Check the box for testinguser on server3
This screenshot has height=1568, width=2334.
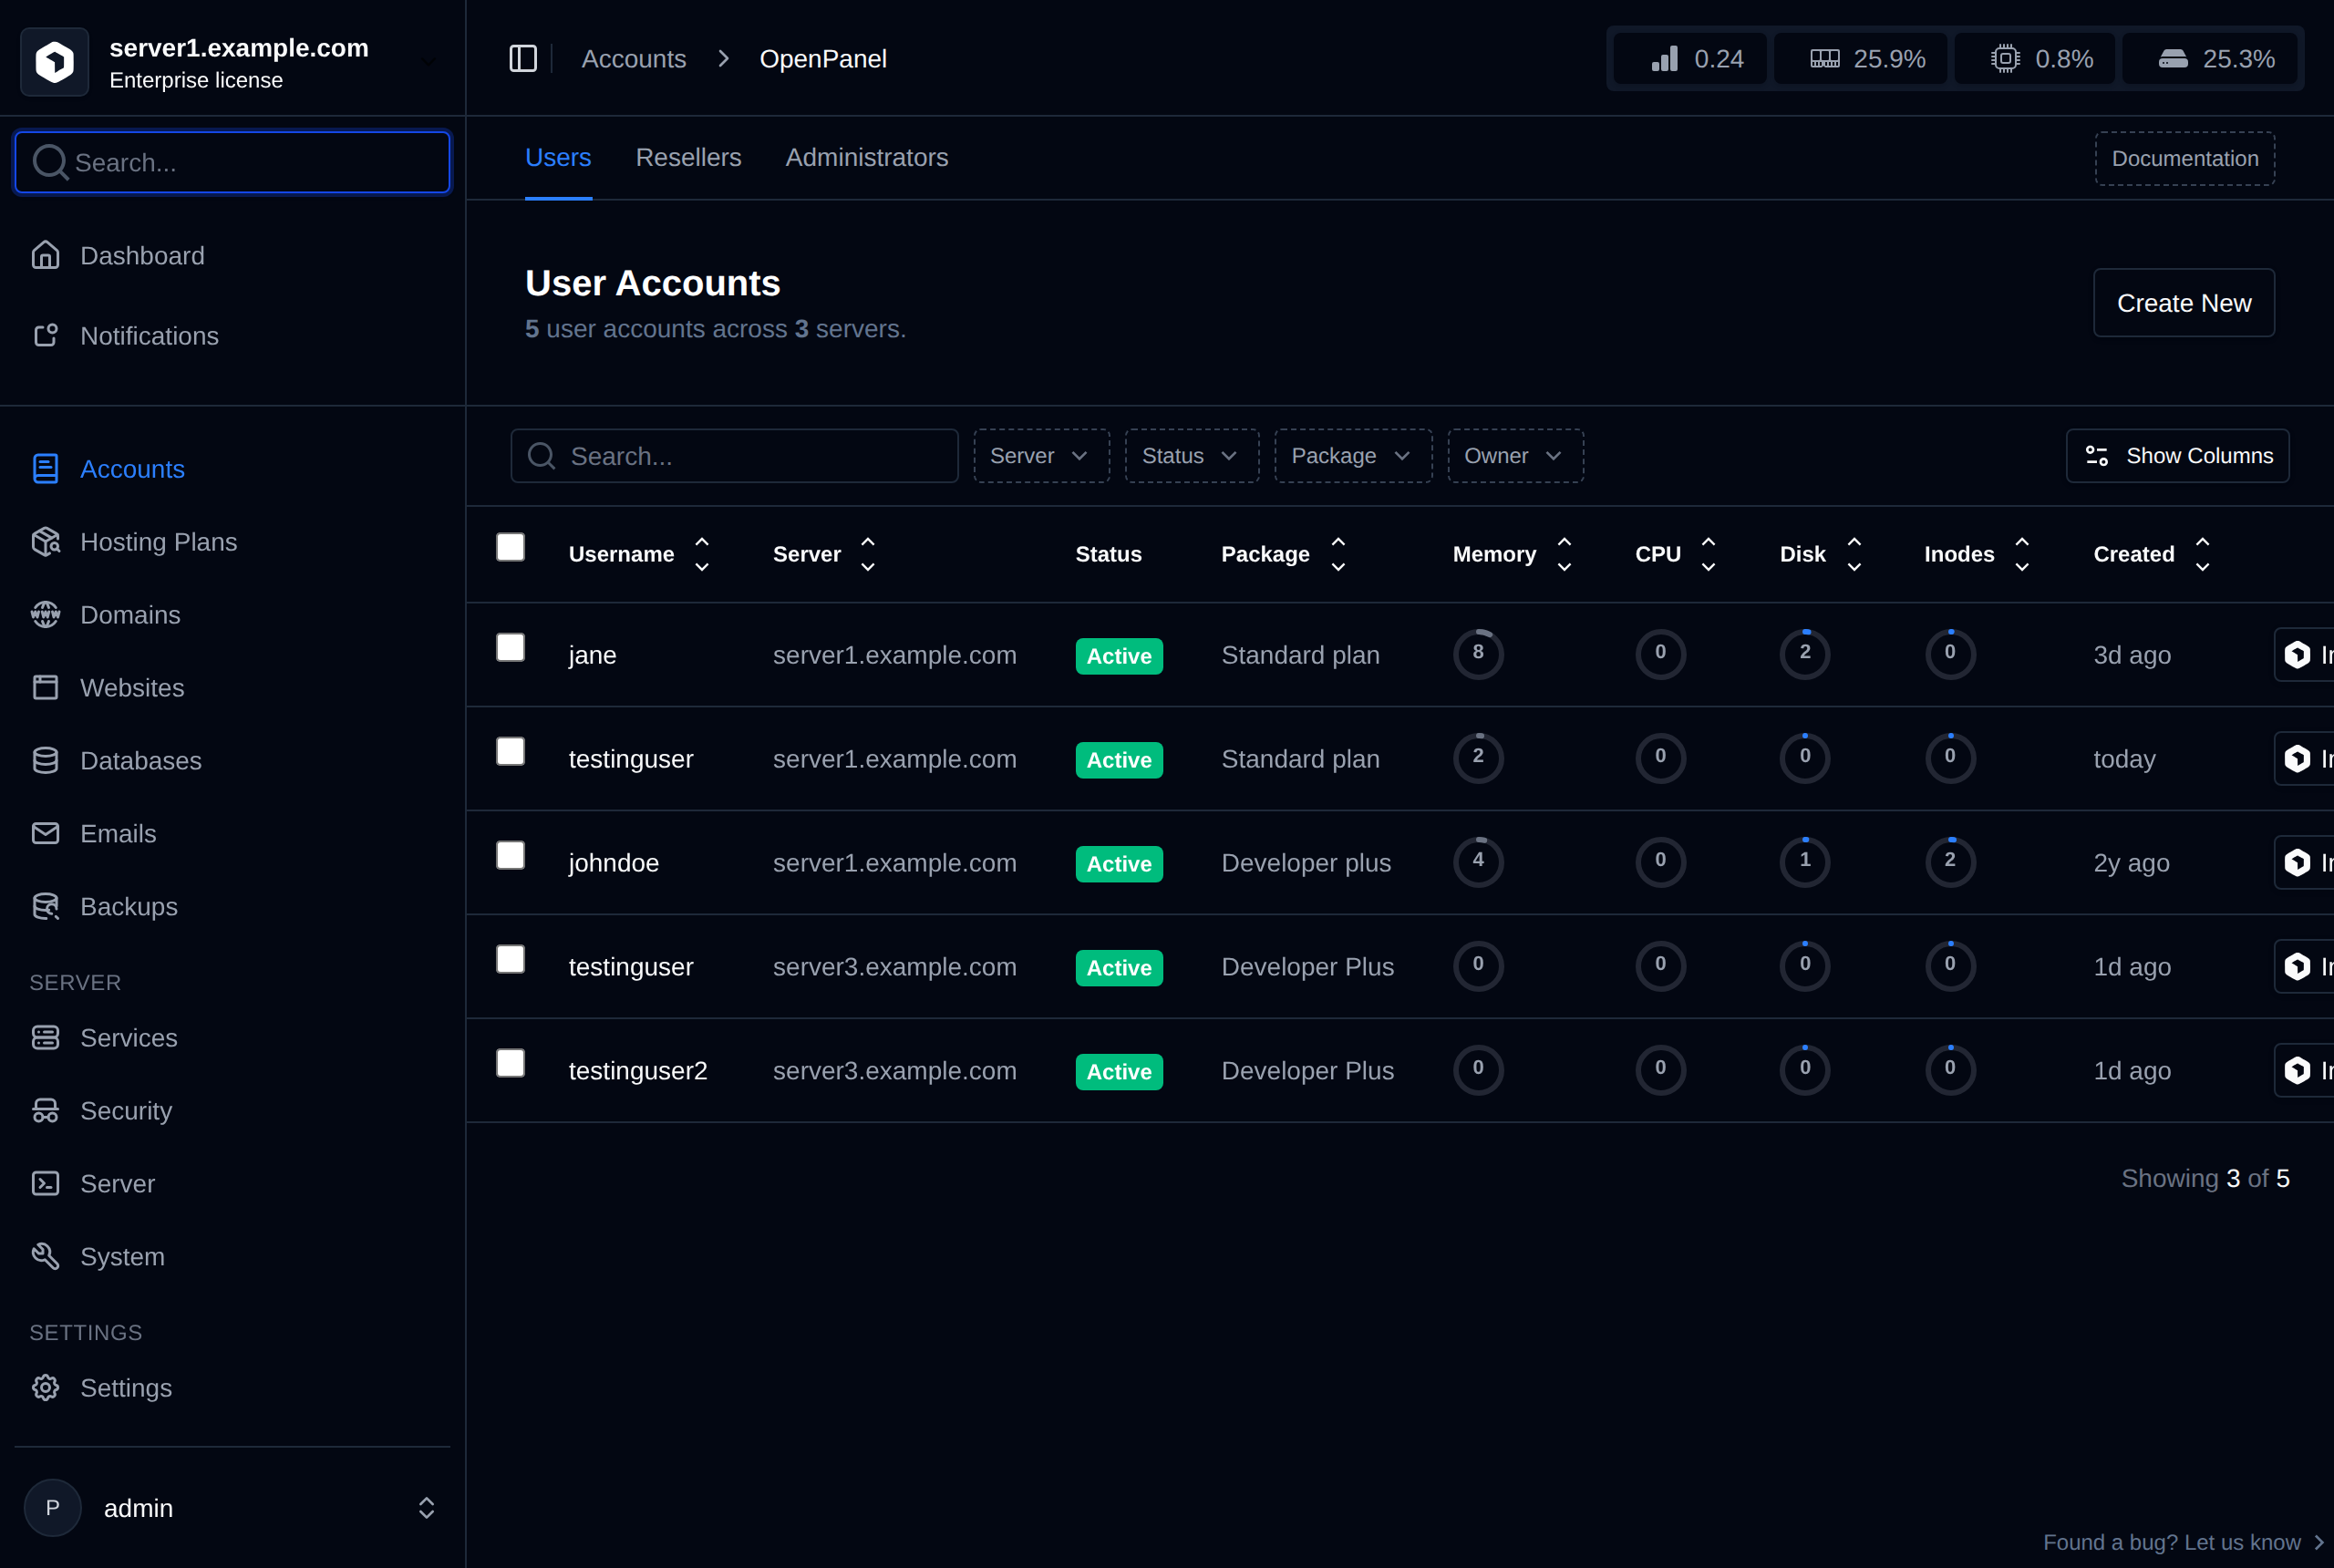[x=511, y=959]
